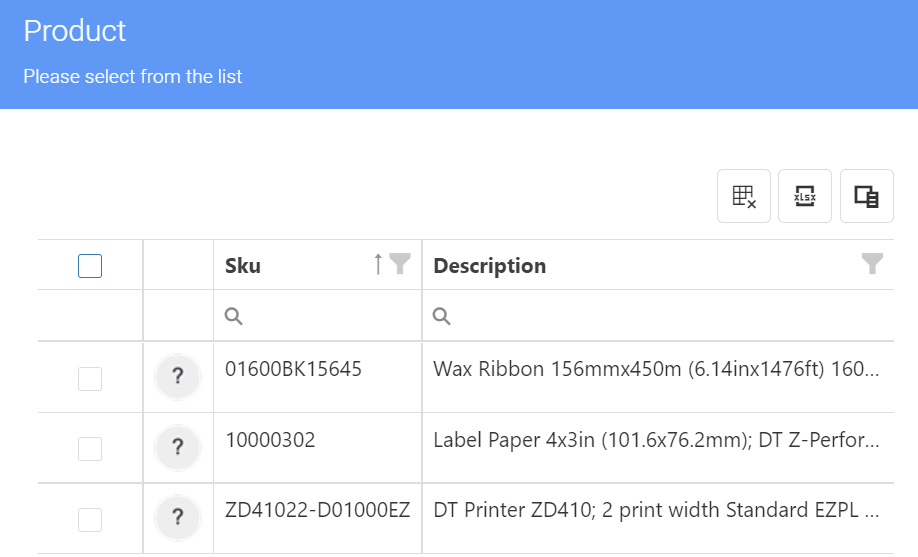Click the Description column filter funnel
Screen dimensions: 918x557
tap(872, 264)
